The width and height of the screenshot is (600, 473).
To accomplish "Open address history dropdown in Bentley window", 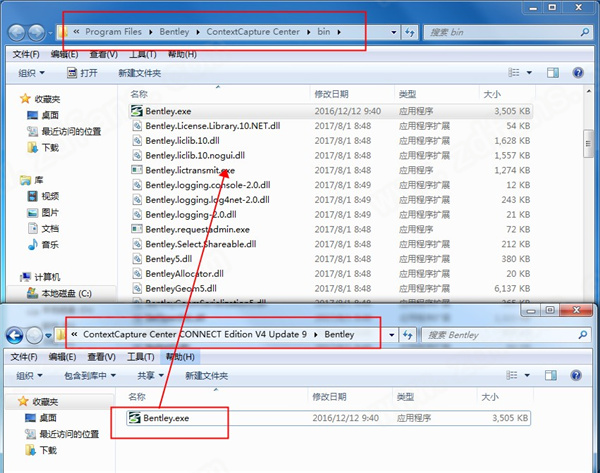I will coord(391,335).
